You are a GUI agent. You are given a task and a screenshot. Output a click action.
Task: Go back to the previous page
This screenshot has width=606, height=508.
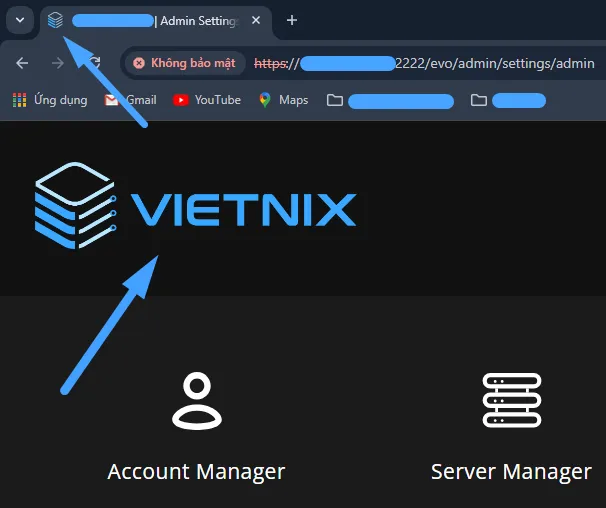22,63
